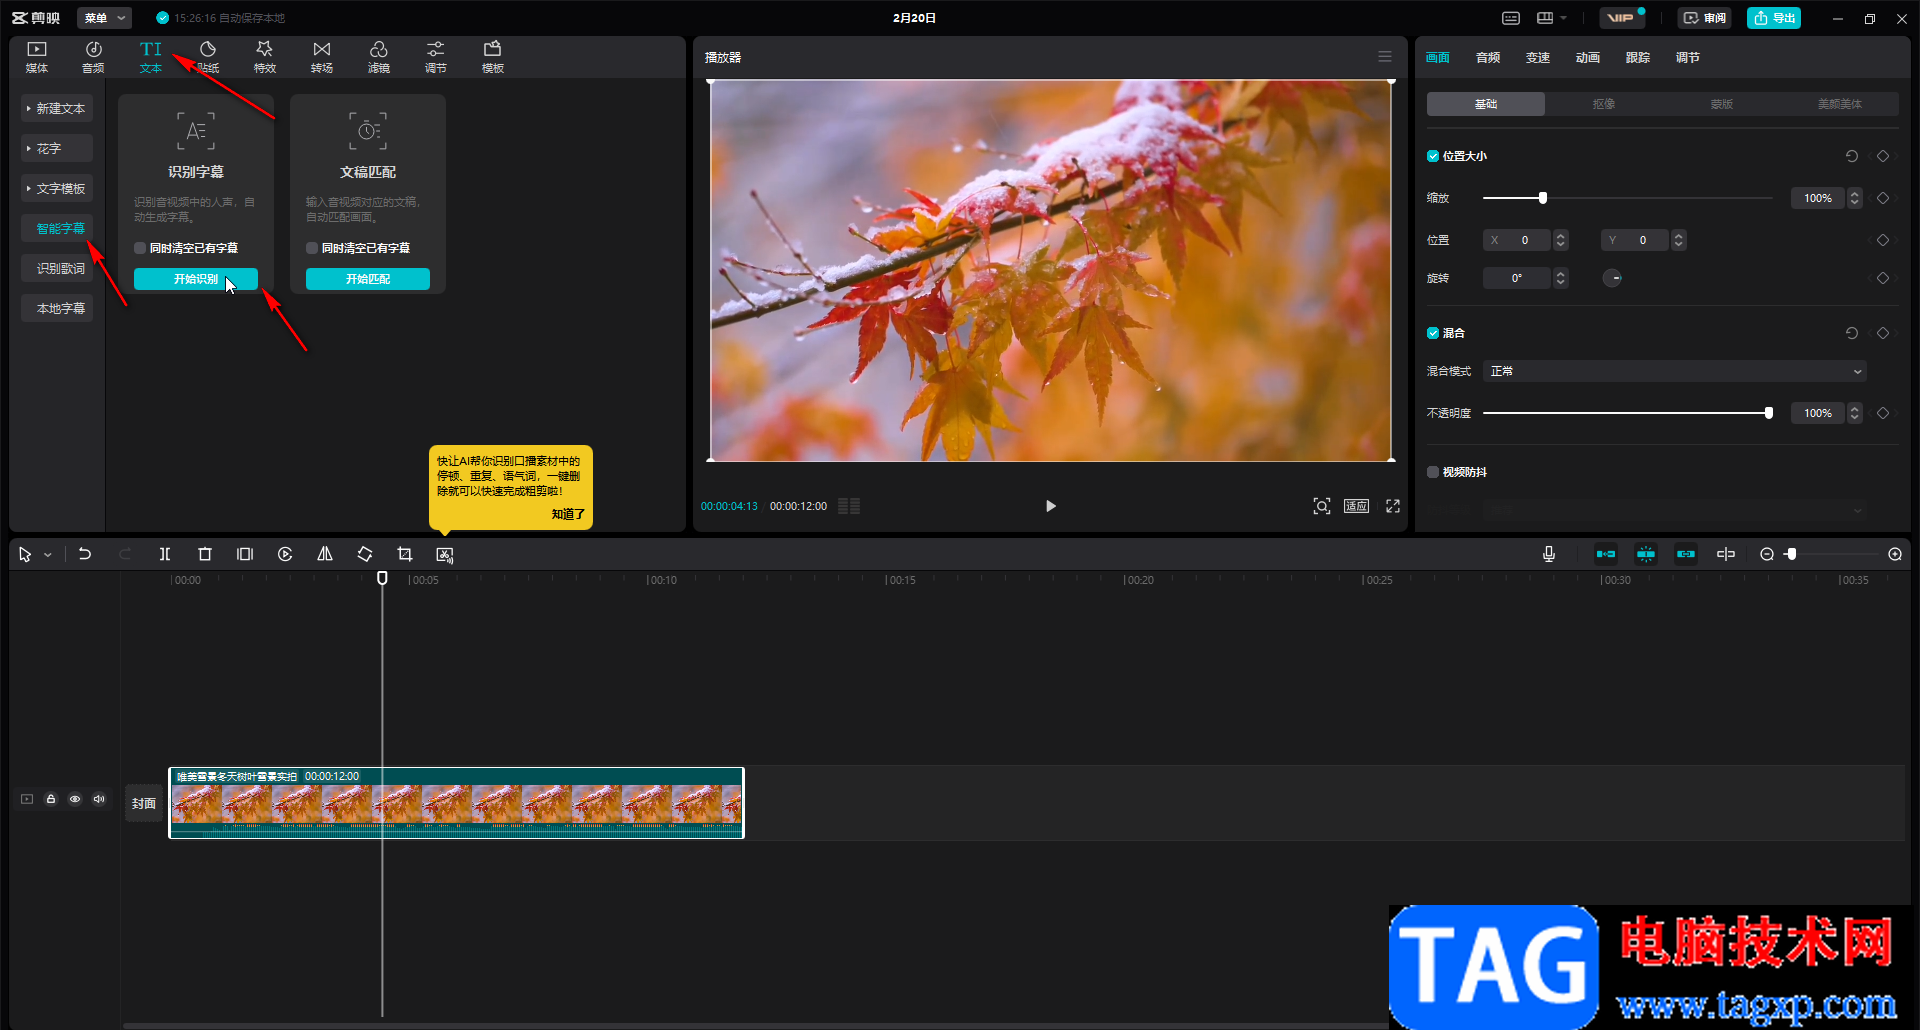Screen dimensions: 1920x1030
Task: Click the 开始匹配 button
Action: click(x=368, y=279)
